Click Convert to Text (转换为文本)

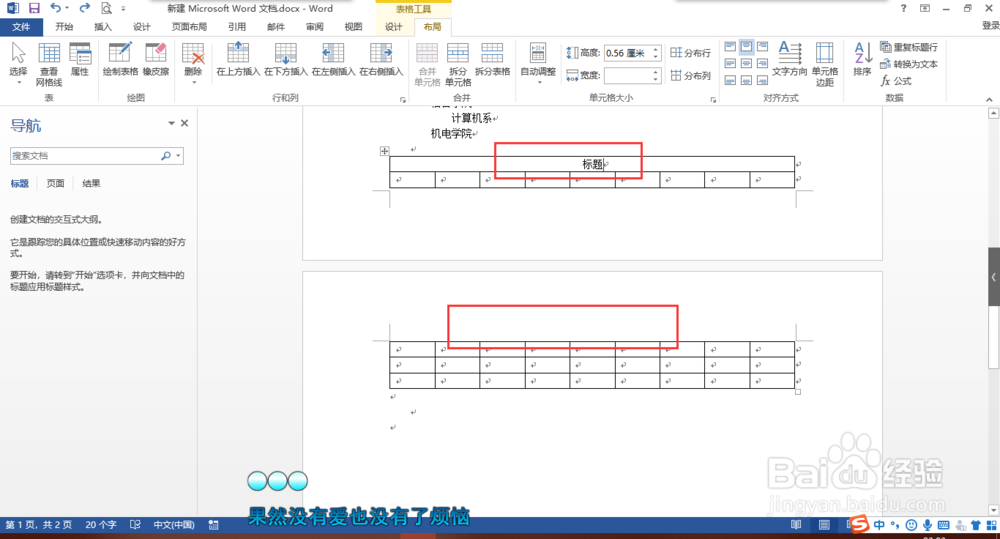pos(909,64)
